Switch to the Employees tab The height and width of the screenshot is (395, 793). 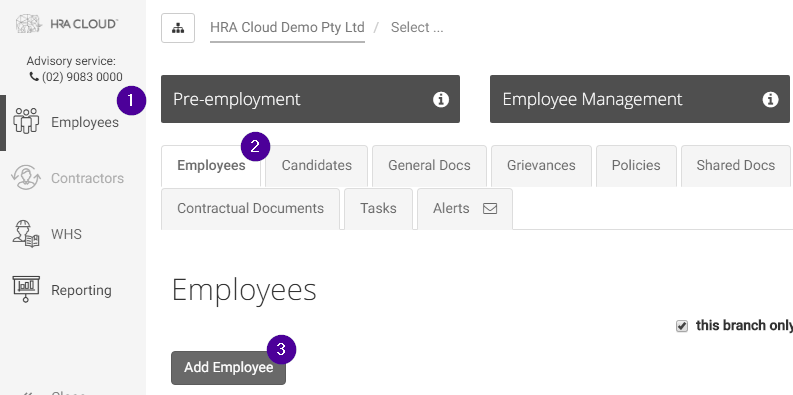pyautogui.click(x=211, y=166)
